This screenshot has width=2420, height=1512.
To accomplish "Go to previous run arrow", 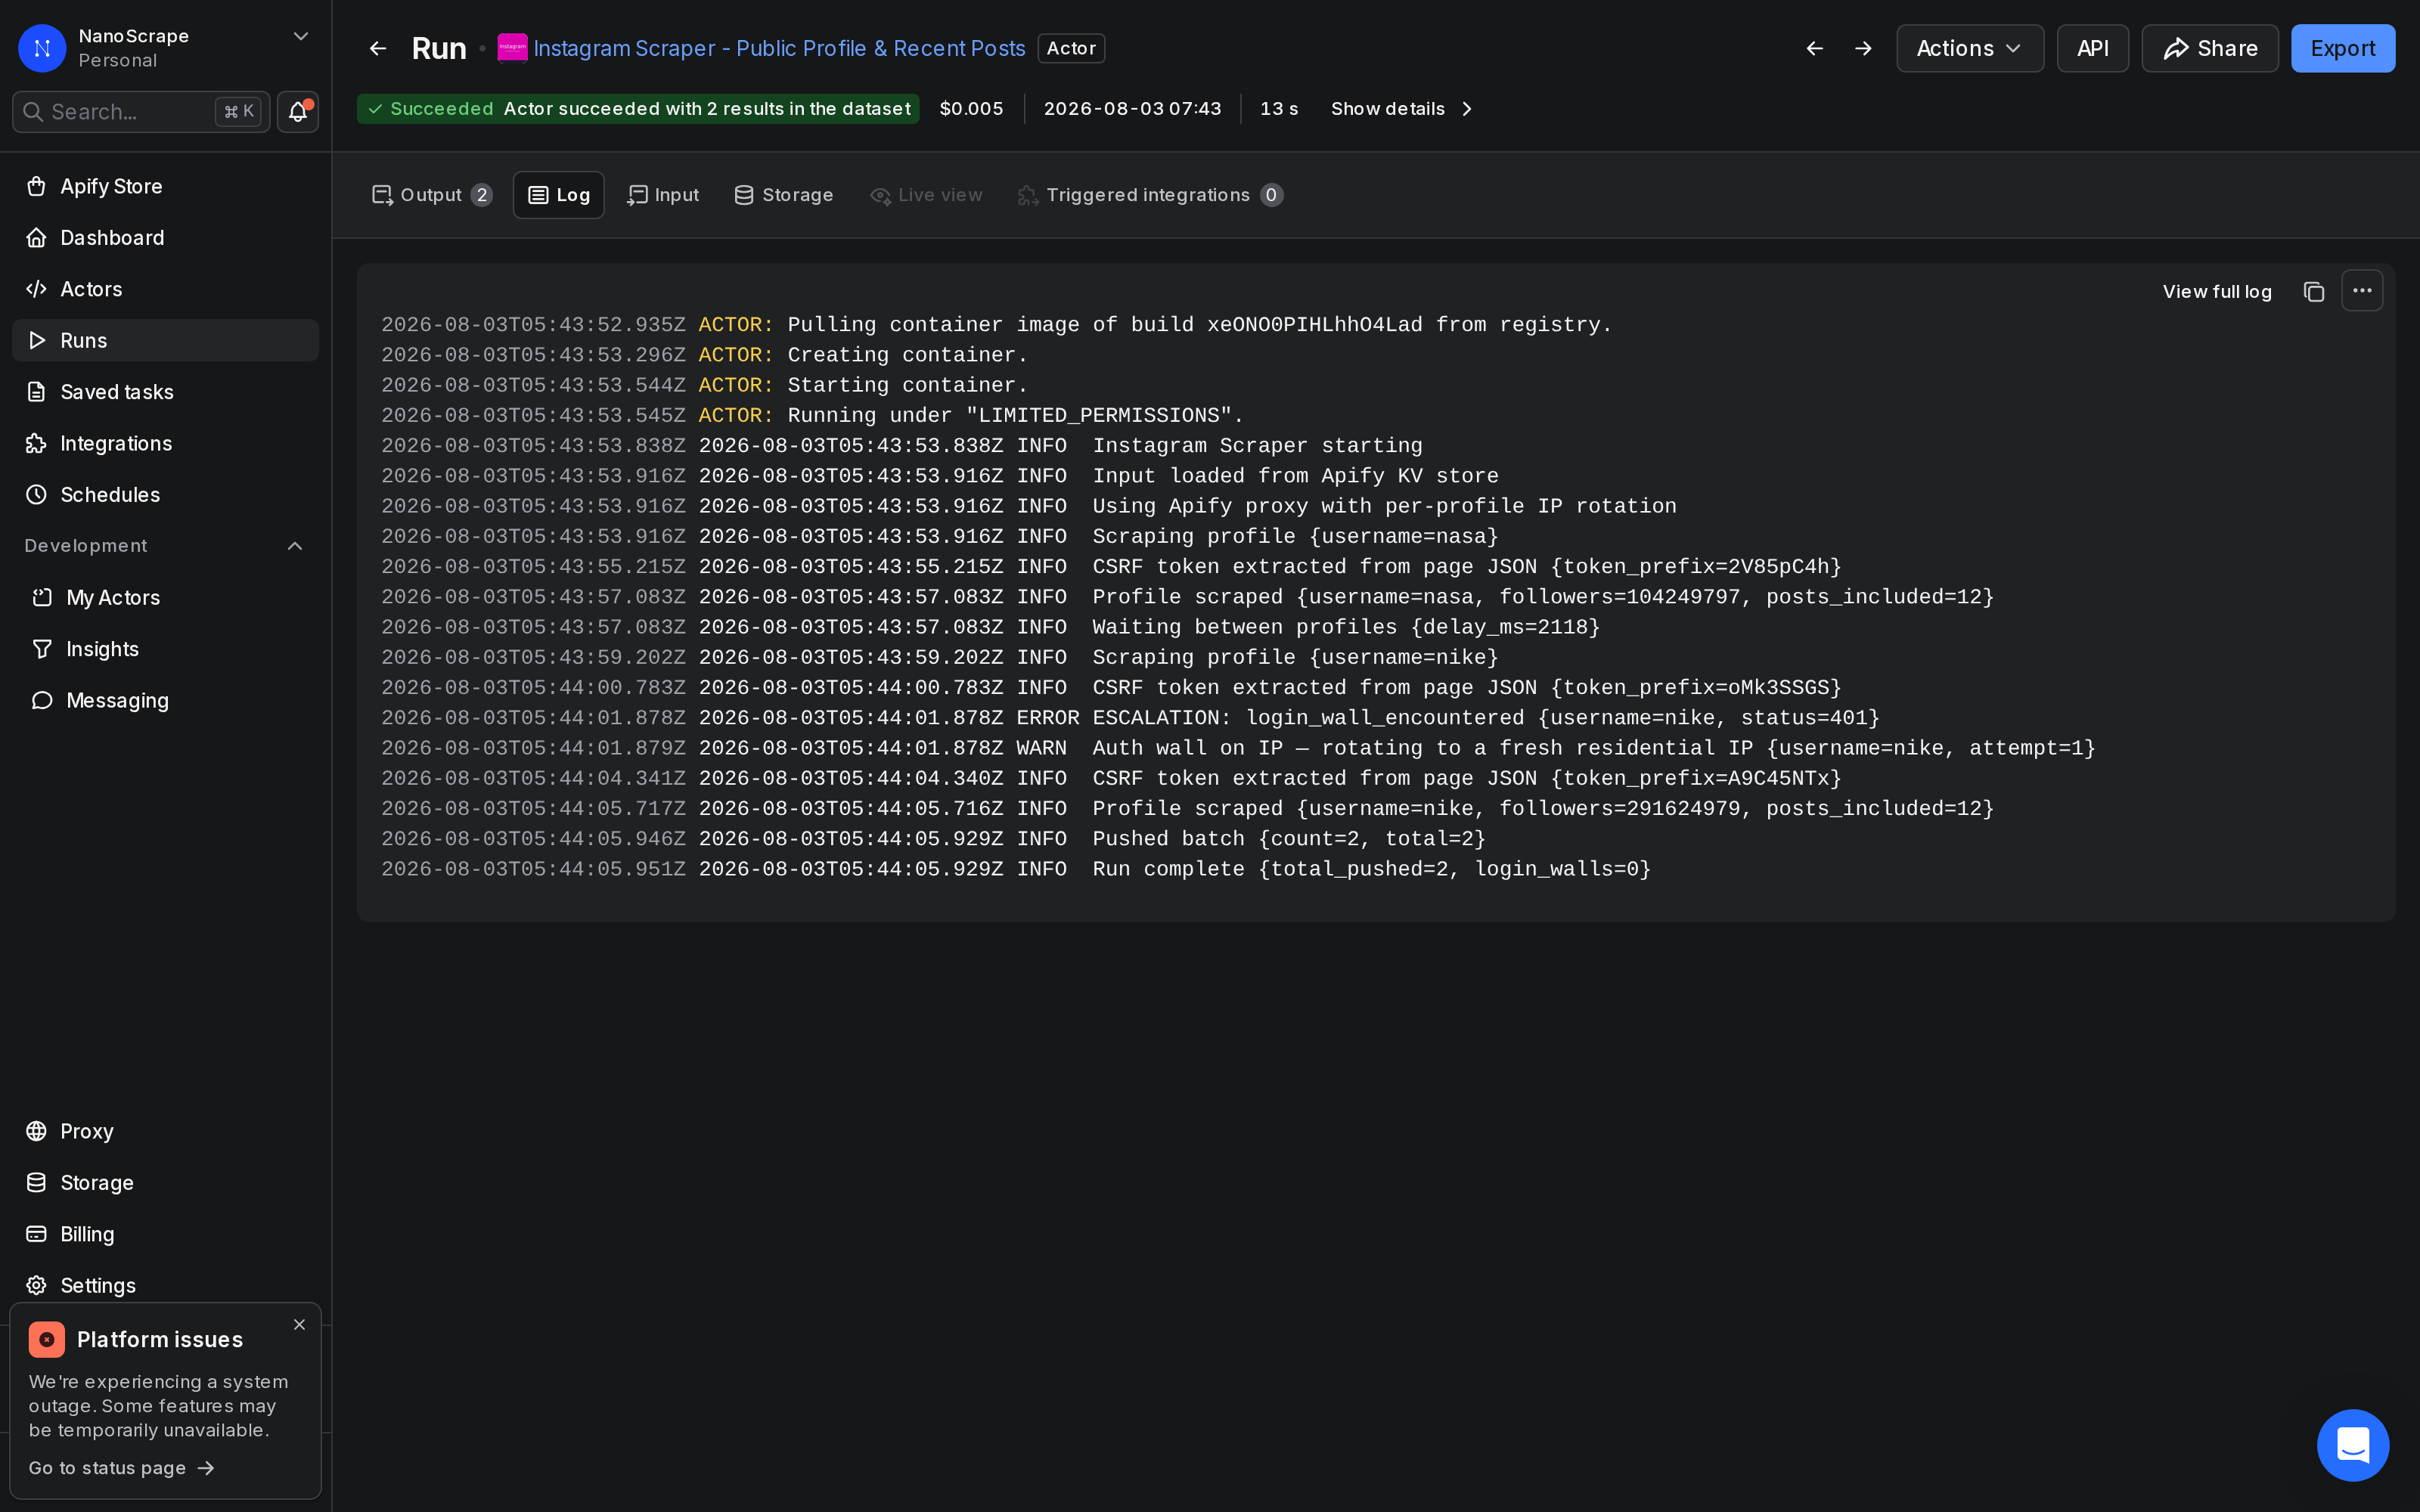I will coord(1815,48).
